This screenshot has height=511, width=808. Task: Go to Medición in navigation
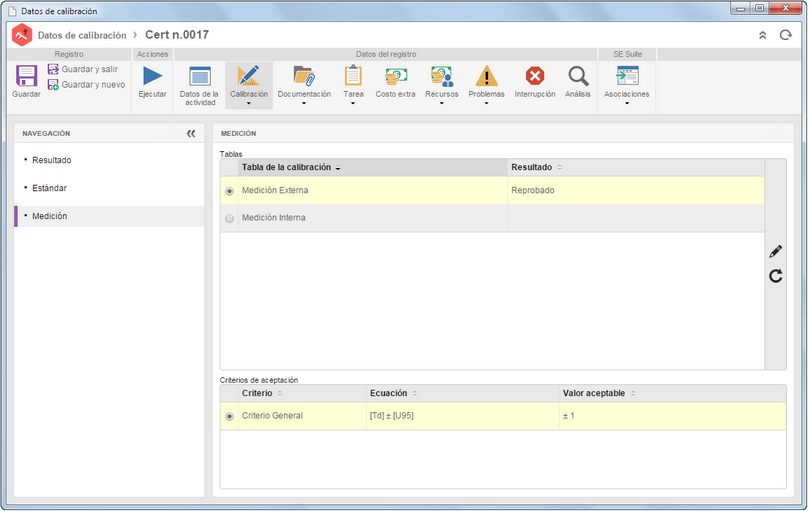tap(49, 216)
